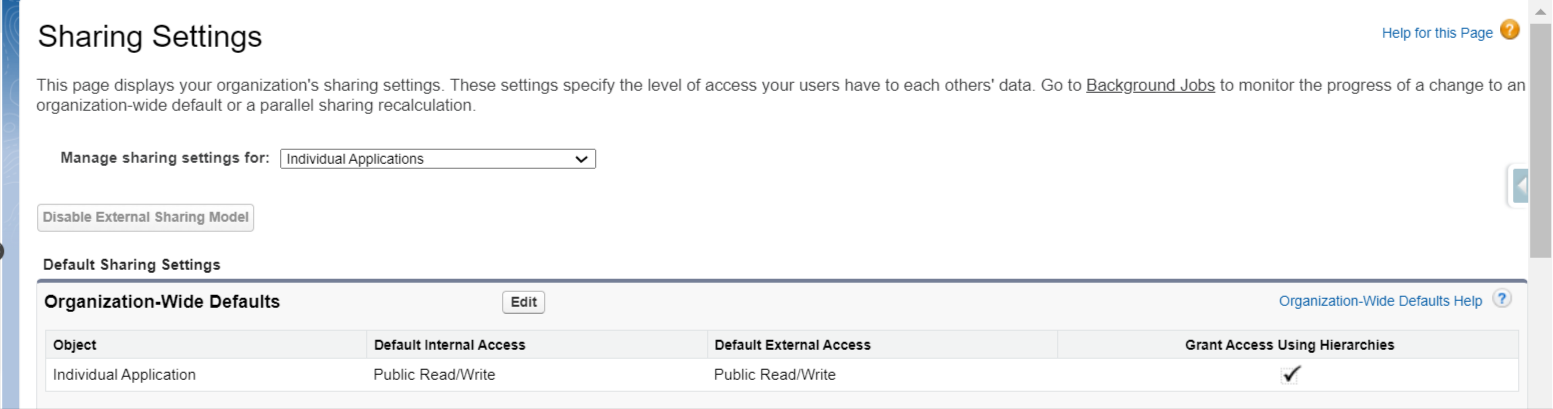Click the Object column header
Screen dimensions: 1553x409
click(75, 345)
